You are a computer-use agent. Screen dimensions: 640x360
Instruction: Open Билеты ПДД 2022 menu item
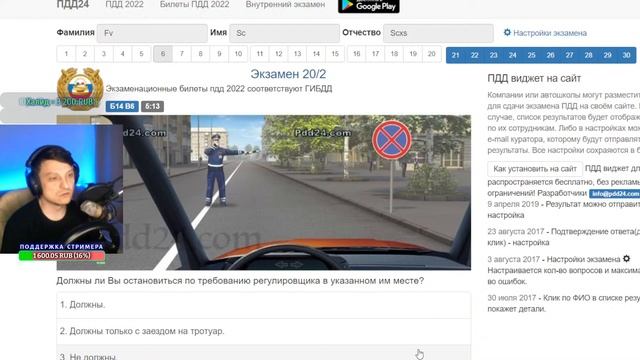point(194,4)
